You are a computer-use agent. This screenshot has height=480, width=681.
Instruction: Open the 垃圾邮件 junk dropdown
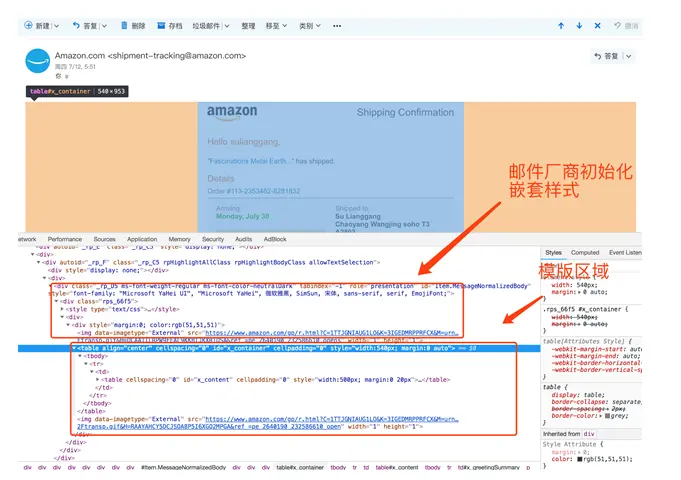[227, 26]
